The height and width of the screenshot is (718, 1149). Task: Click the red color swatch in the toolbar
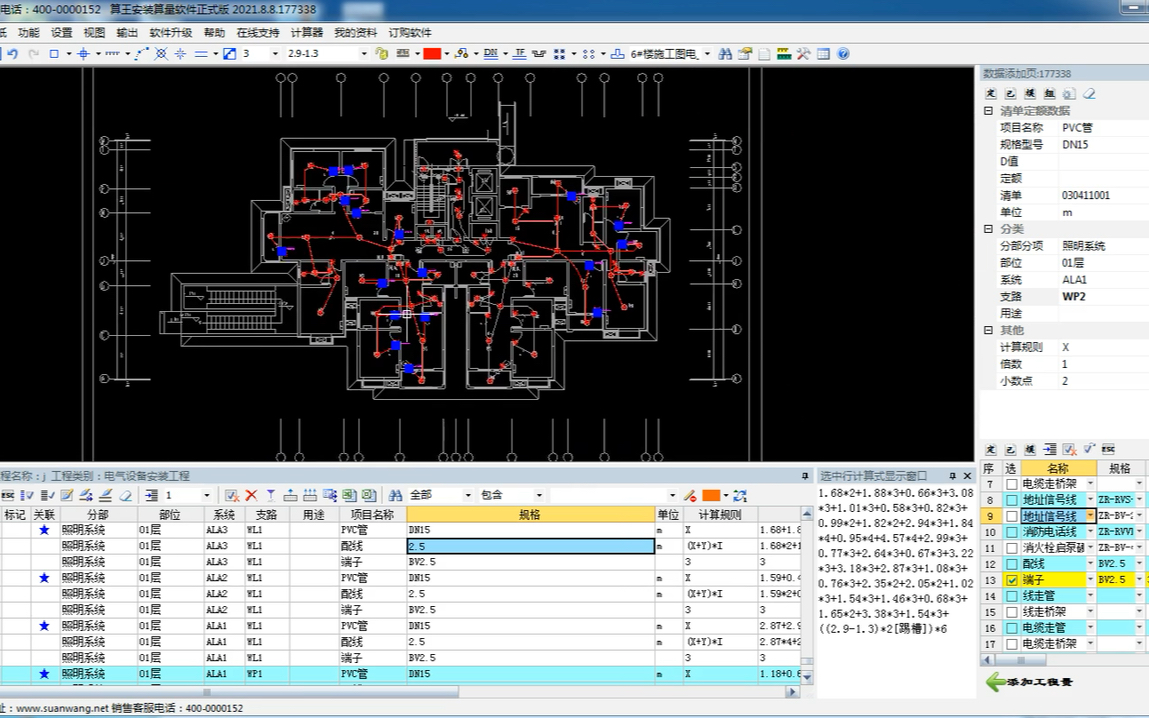tap(432, 53)
